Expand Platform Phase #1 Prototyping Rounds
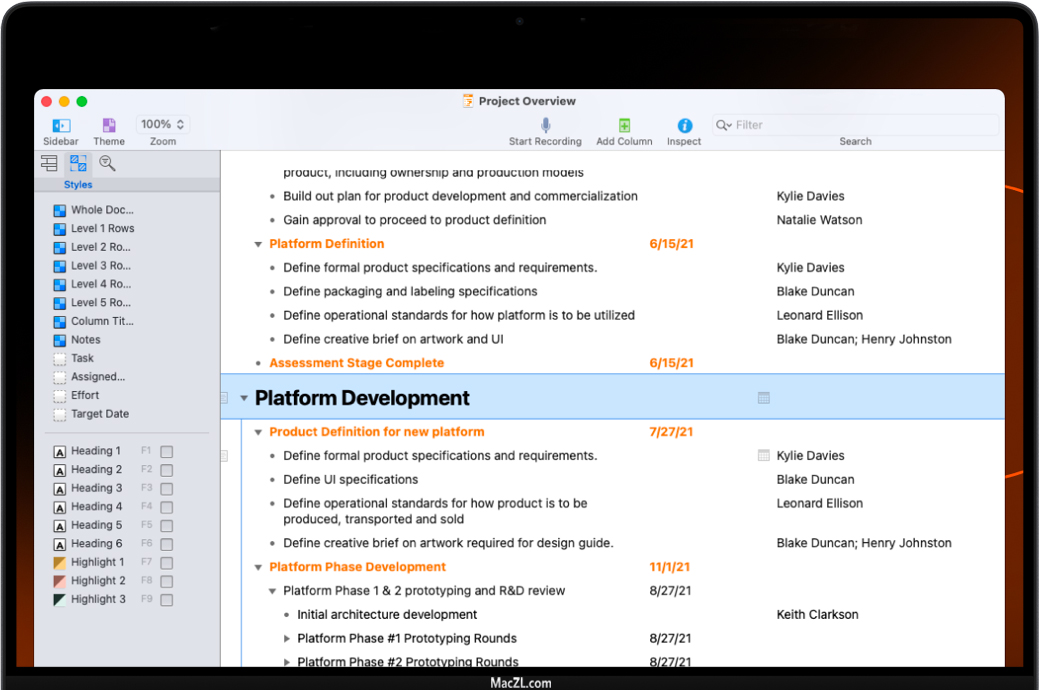This screenshot has width=1040, height=690. tap(287, 639)
